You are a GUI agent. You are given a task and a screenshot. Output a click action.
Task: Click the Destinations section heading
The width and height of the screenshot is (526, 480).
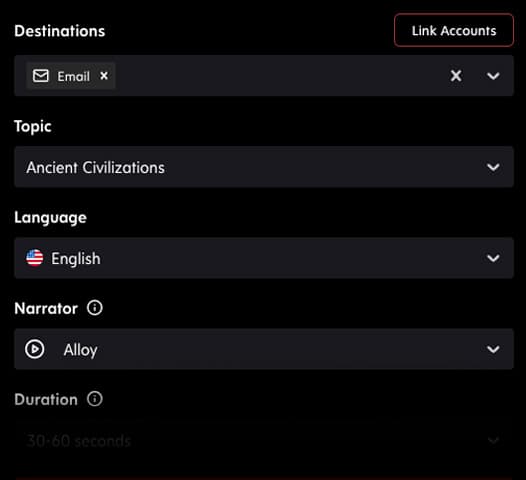(x=60, y=31)
